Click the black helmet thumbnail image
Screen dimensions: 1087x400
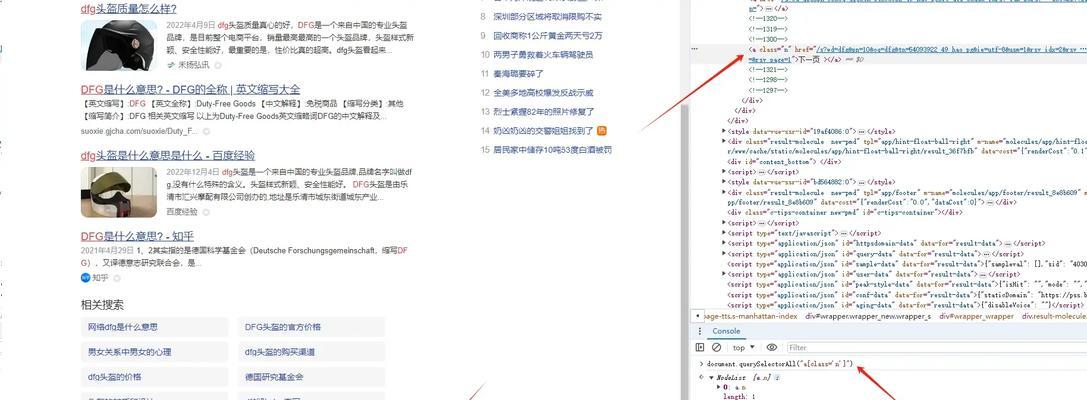[119, 44]
